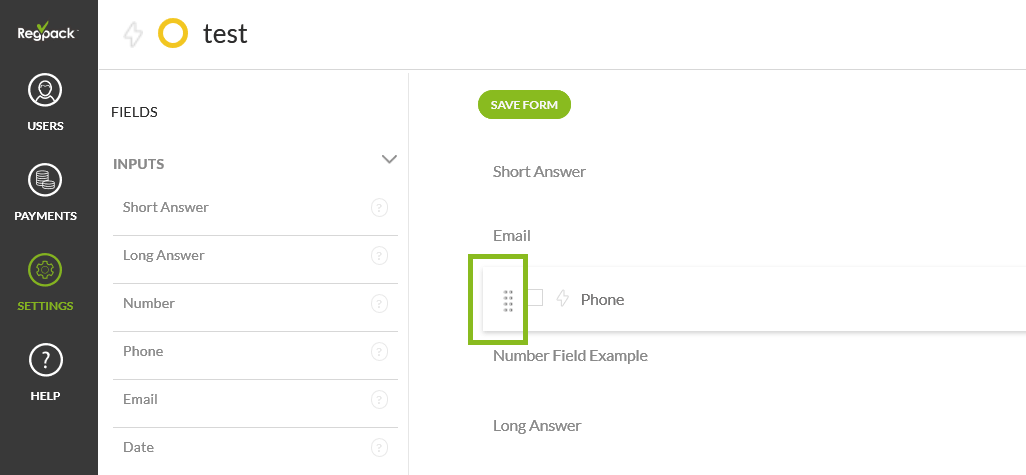Select Number in the inputs list
The image size is (1026, 475).
coord(149,303)
